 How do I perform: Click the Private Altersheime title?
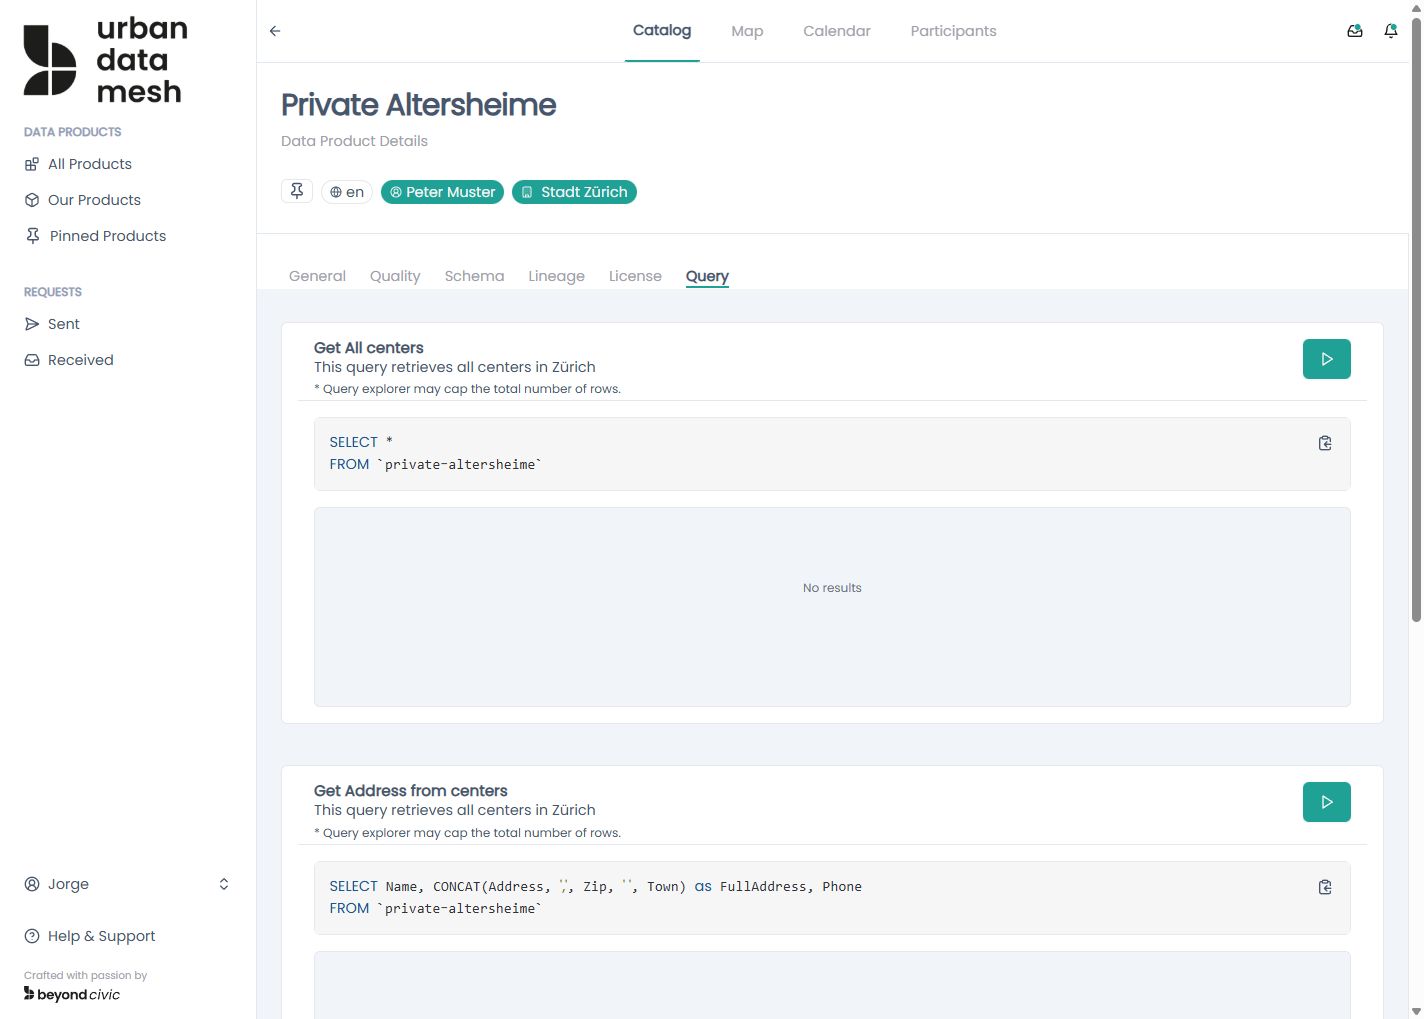click(x=418, y=105)
